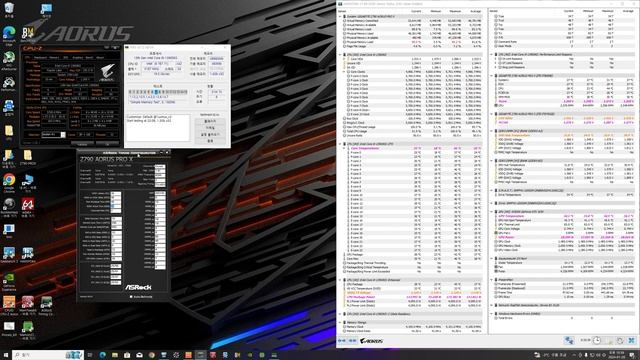This screenshot has width=640, height=360.
Task: Switch to Bench tab in CPU-Z
Action: 89,58
